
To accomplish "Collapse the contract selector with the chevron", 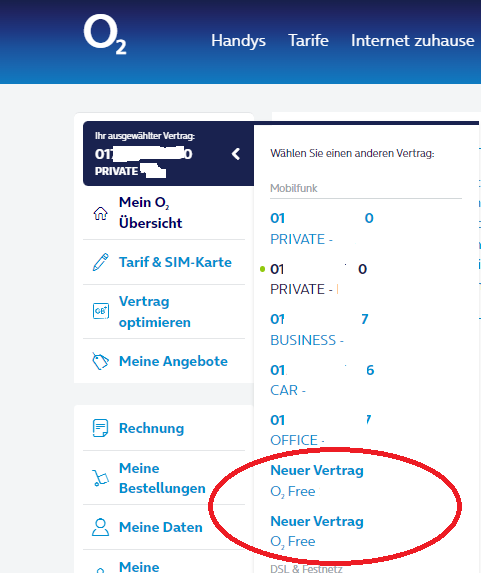I will click(x=236, y=154).
